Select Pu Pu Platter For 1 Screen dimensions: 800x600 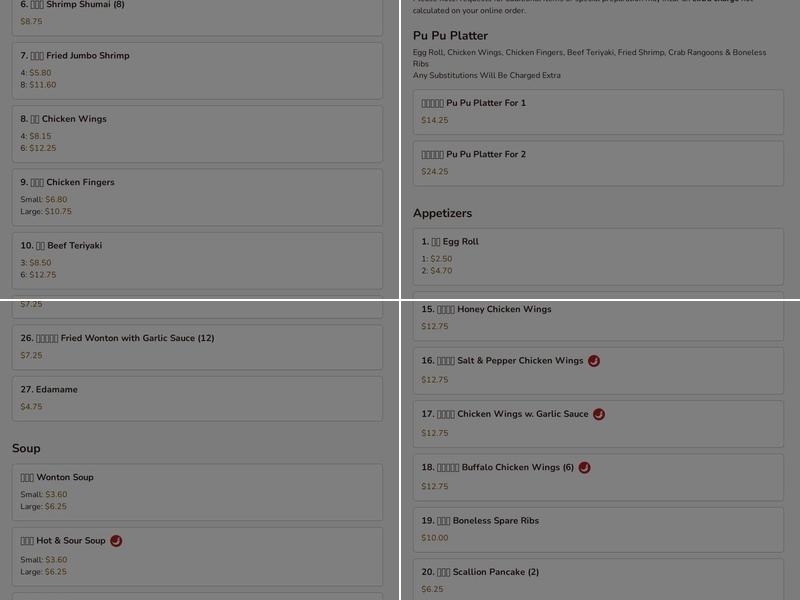click(597, 111)
